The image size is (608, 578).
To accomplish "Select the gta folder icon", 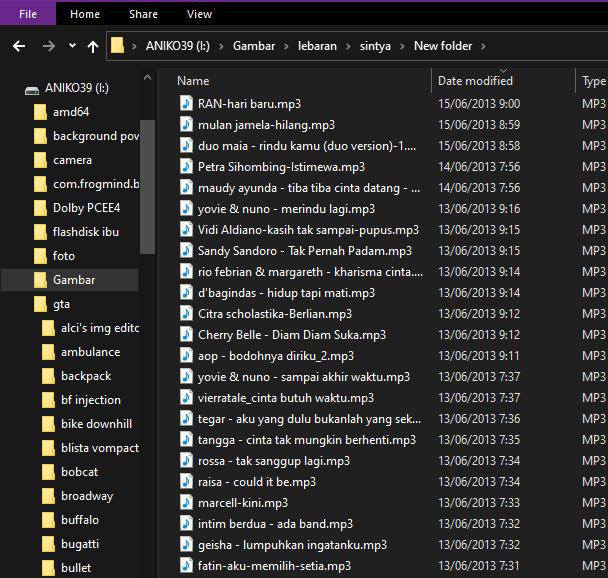I will click(x=40, y=304).
